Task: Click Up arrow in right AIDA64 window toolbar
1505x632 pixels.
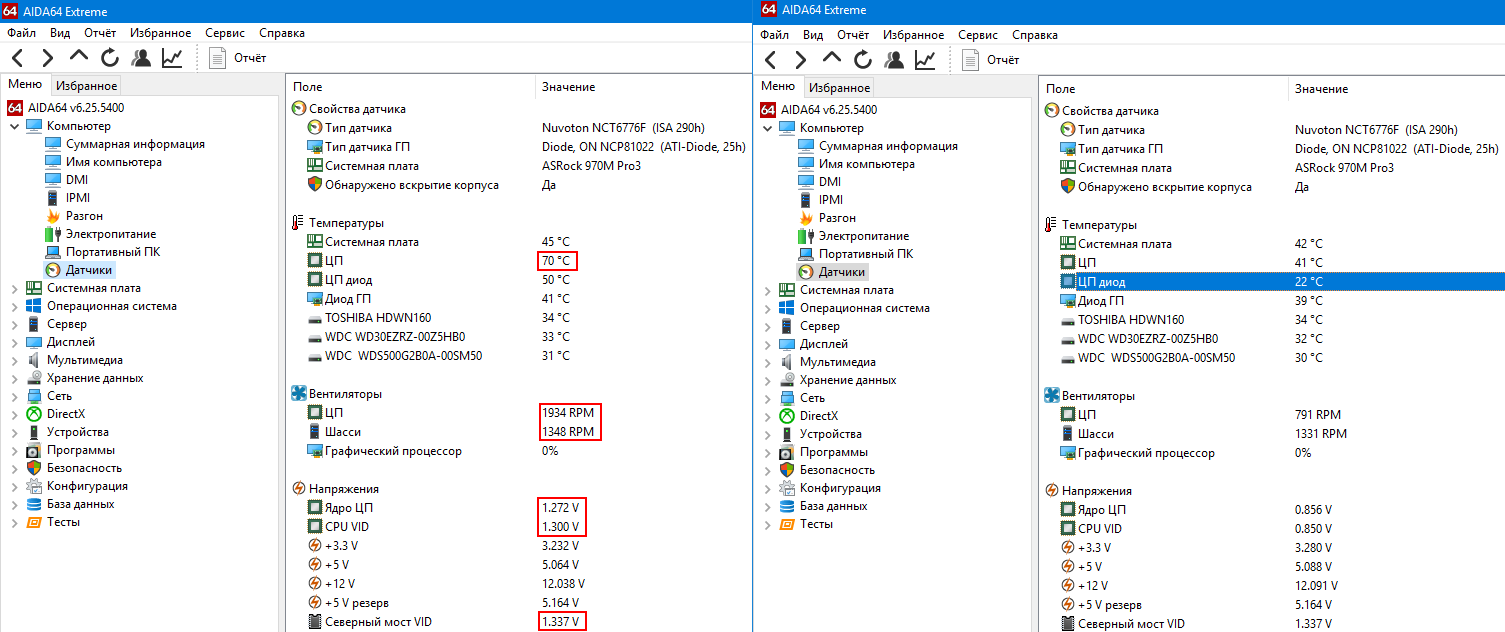Action: [x=832, y=60]
